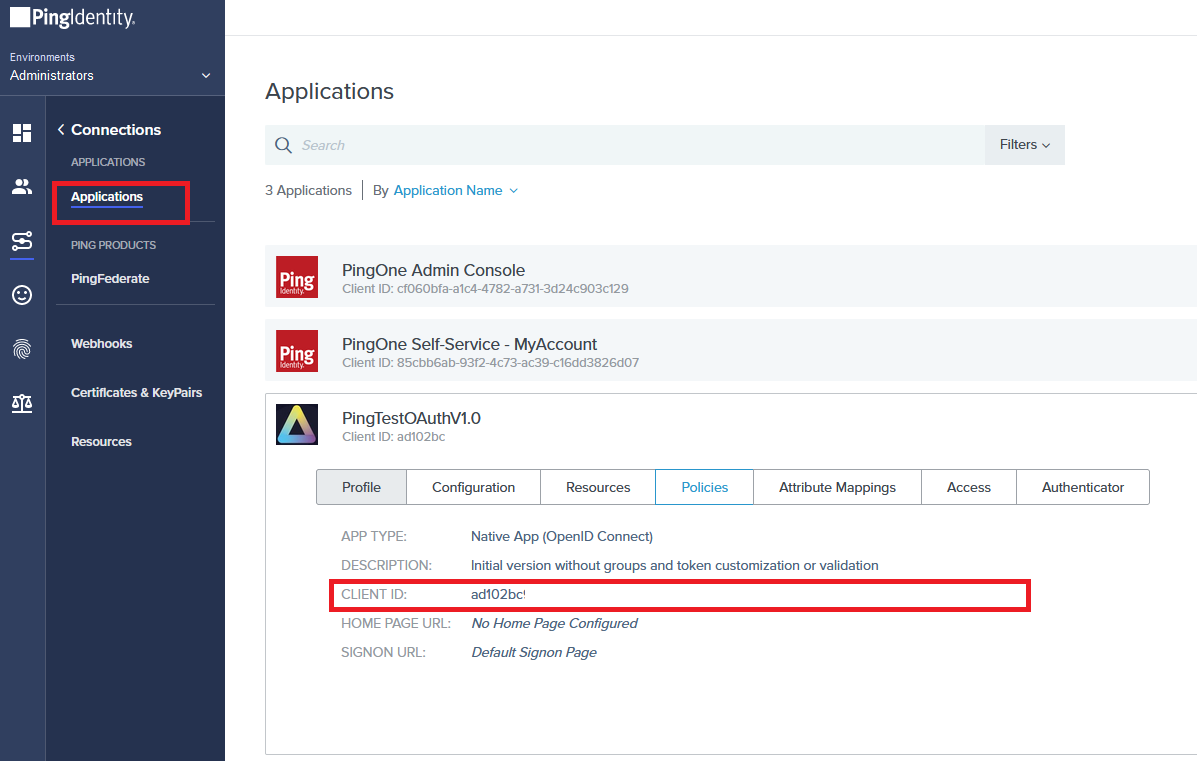
Task: Select the Connections nodes icon
Action: click(21, 242)
